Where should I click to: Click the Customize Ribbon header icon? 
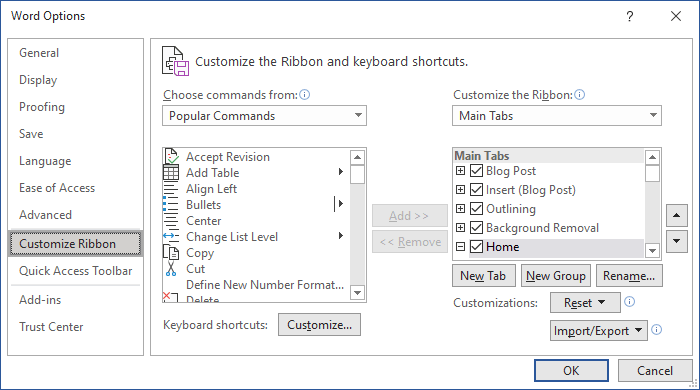(175, 61)
